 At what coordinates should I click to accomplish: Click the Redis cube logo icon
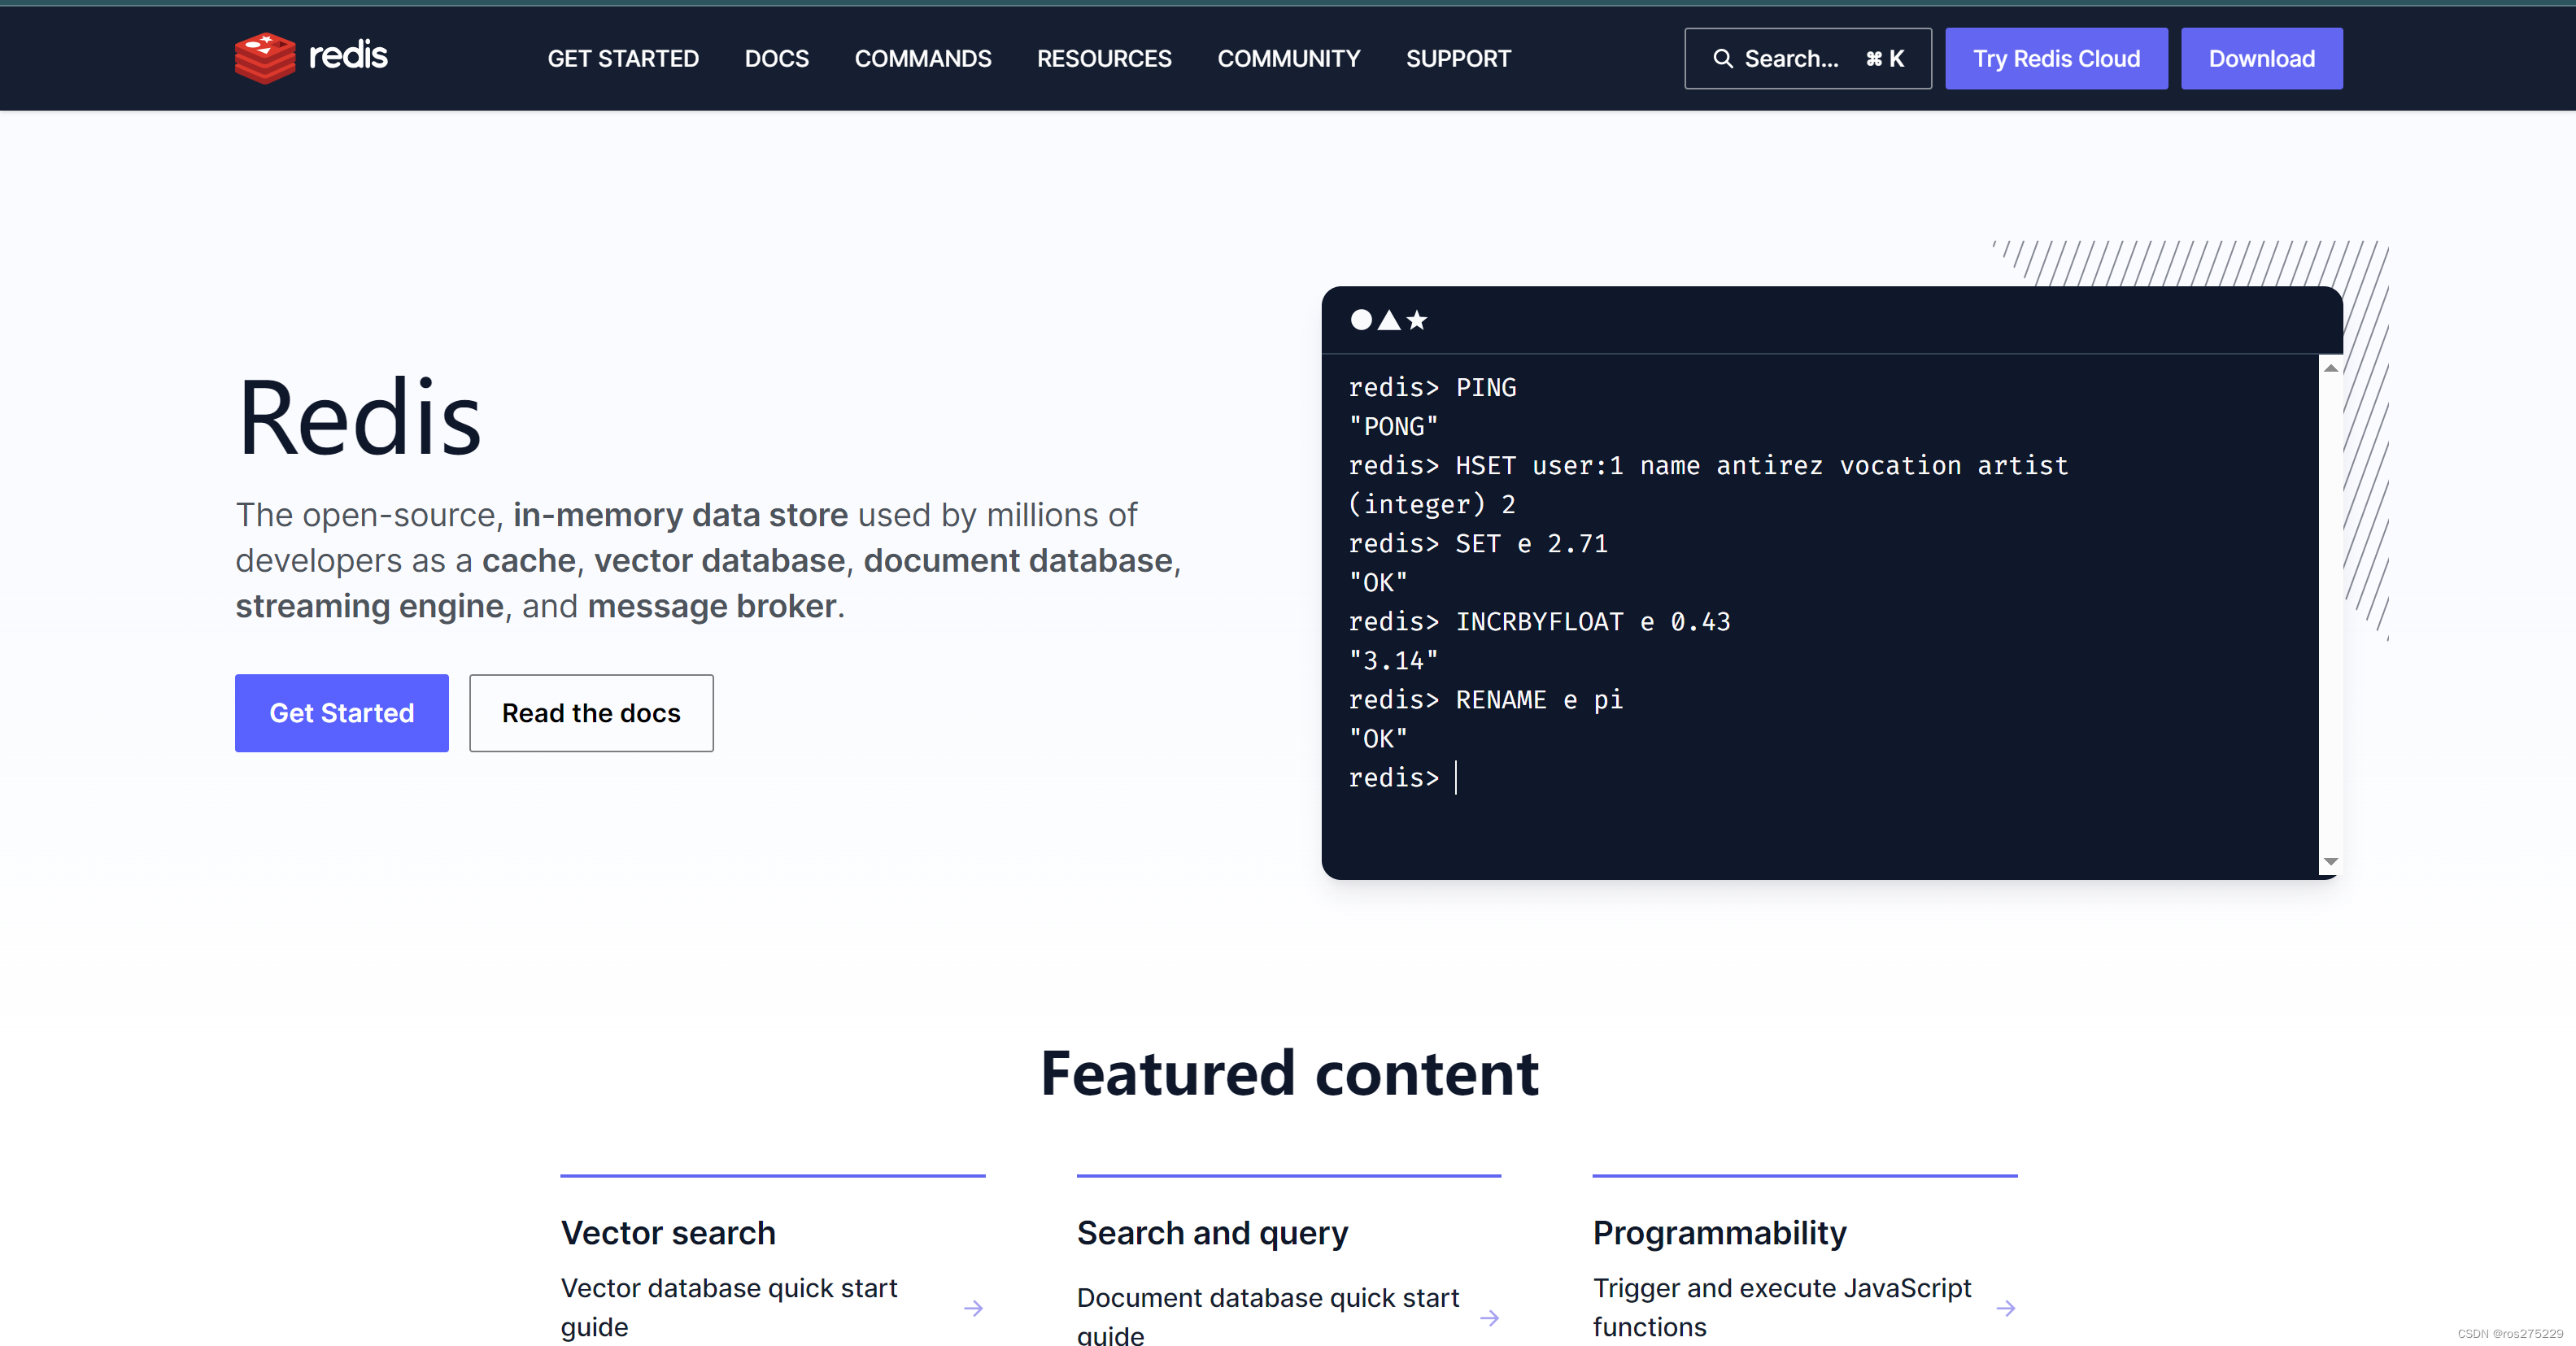tap(265, 58)
